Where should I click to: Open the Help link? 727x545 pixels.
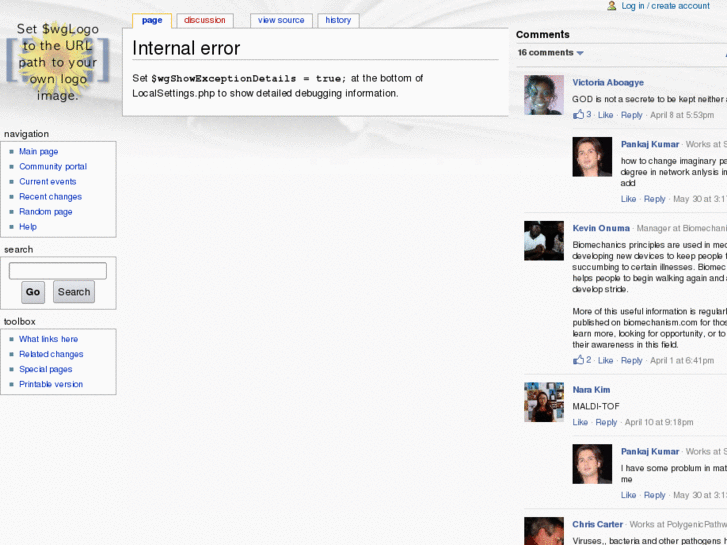pos(28,226)
